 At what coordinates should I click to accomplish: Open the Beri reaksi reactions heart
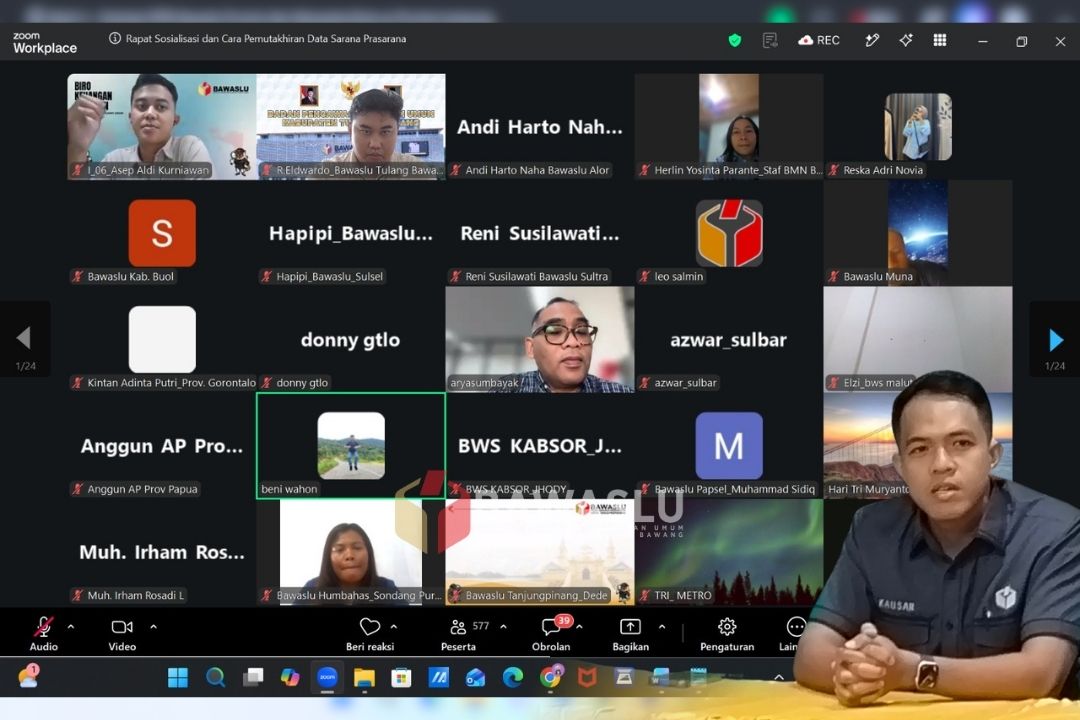point(370,627)
